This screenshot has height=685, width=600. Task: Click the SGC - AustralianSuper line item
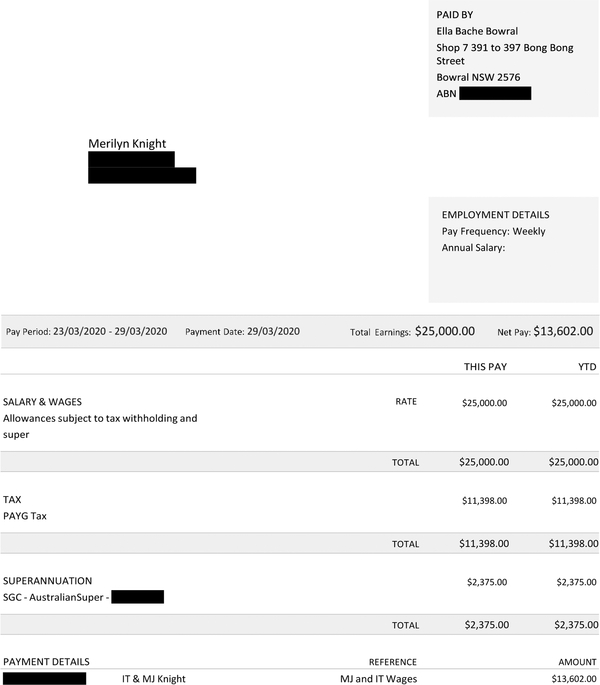click(56, 597)
